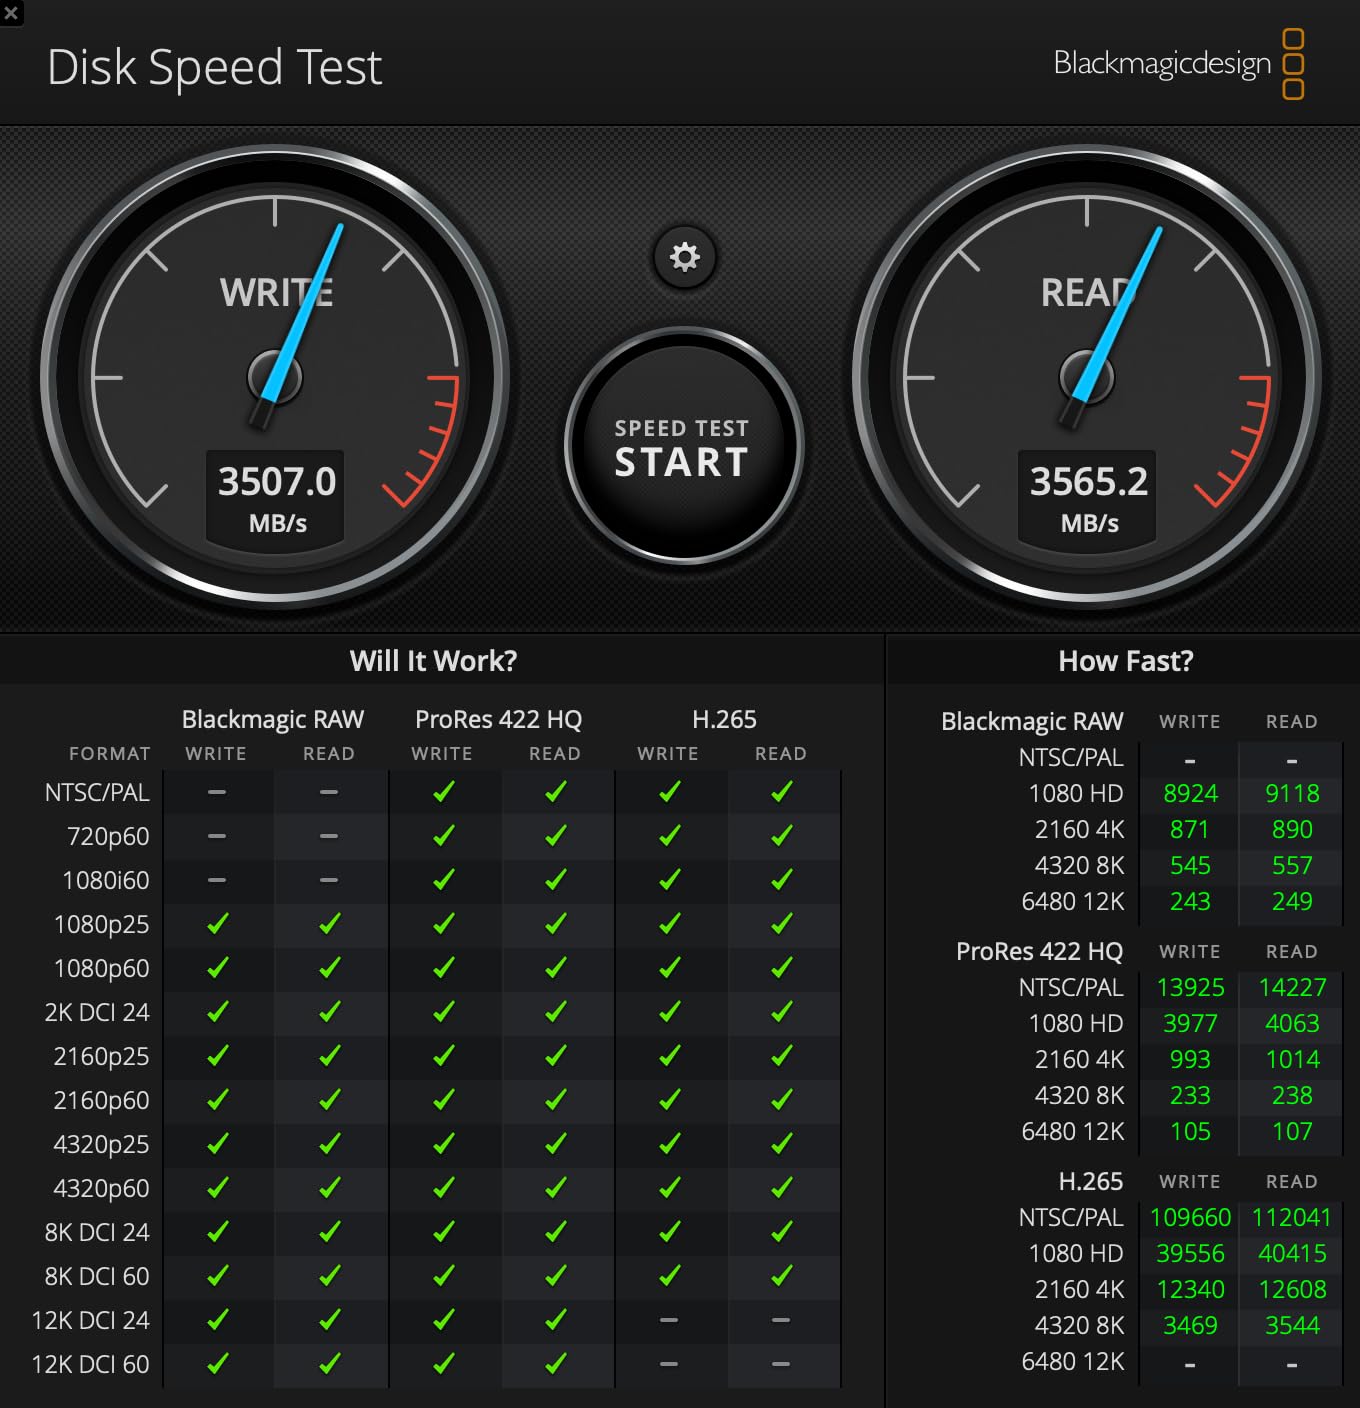Viewport: 1360px width, 1408px height.
Task: Click H.265 1080 HD write value 39556
Action: (x=1190, y=1254)
